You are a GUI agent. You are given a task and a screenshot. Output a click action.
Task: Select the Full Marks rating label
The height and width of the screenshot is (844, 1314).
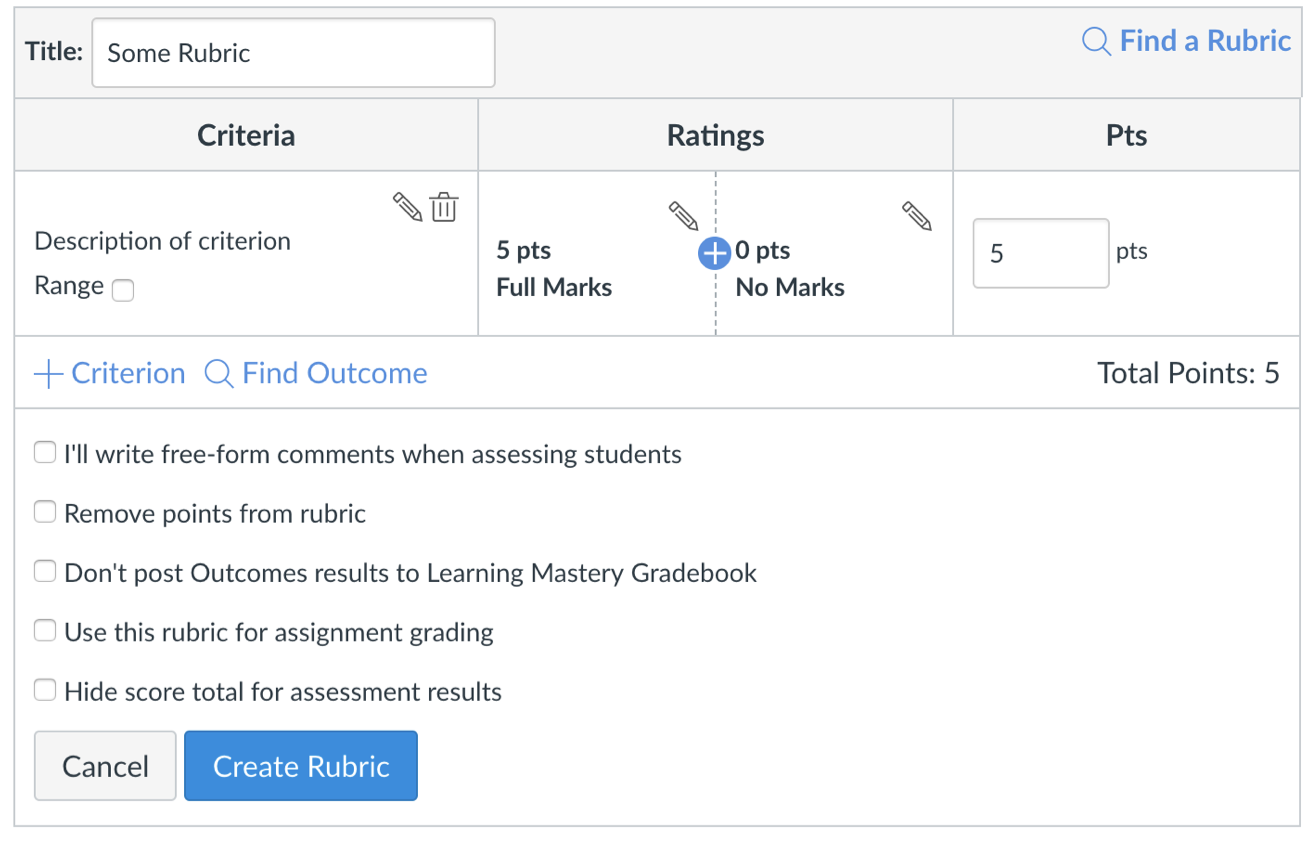pyautogui.click(x=554, y=287)
